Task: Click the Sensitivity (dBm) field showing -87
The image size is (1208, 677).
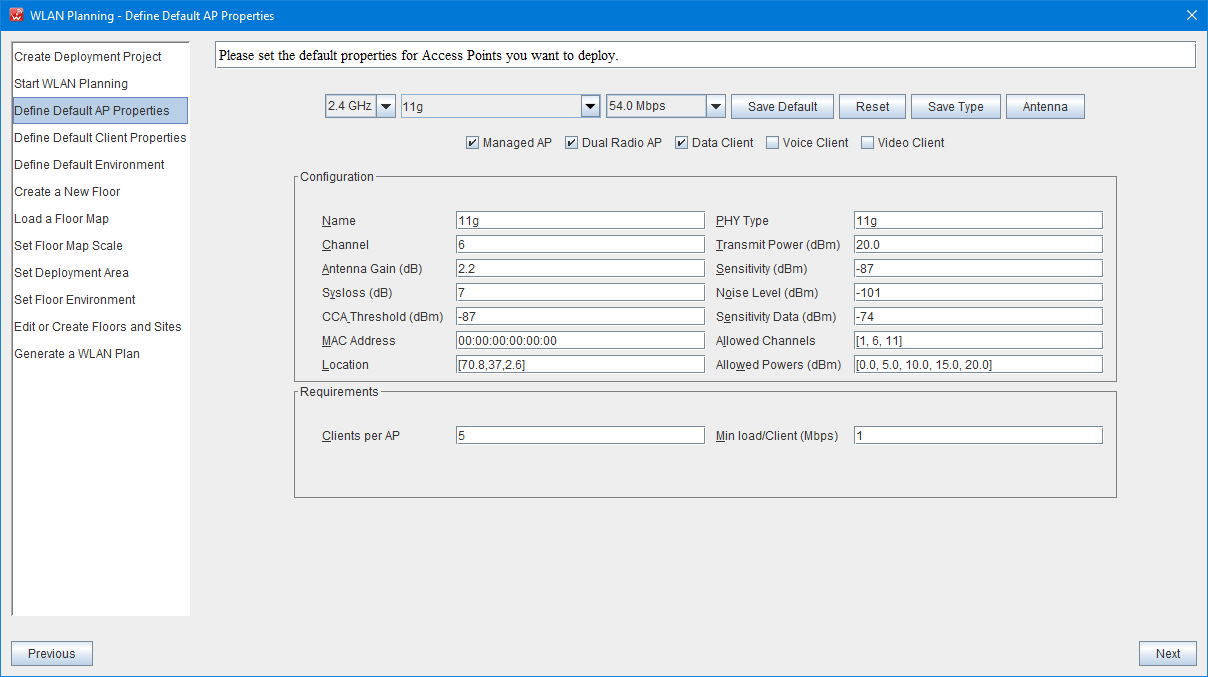Action: 978,269
